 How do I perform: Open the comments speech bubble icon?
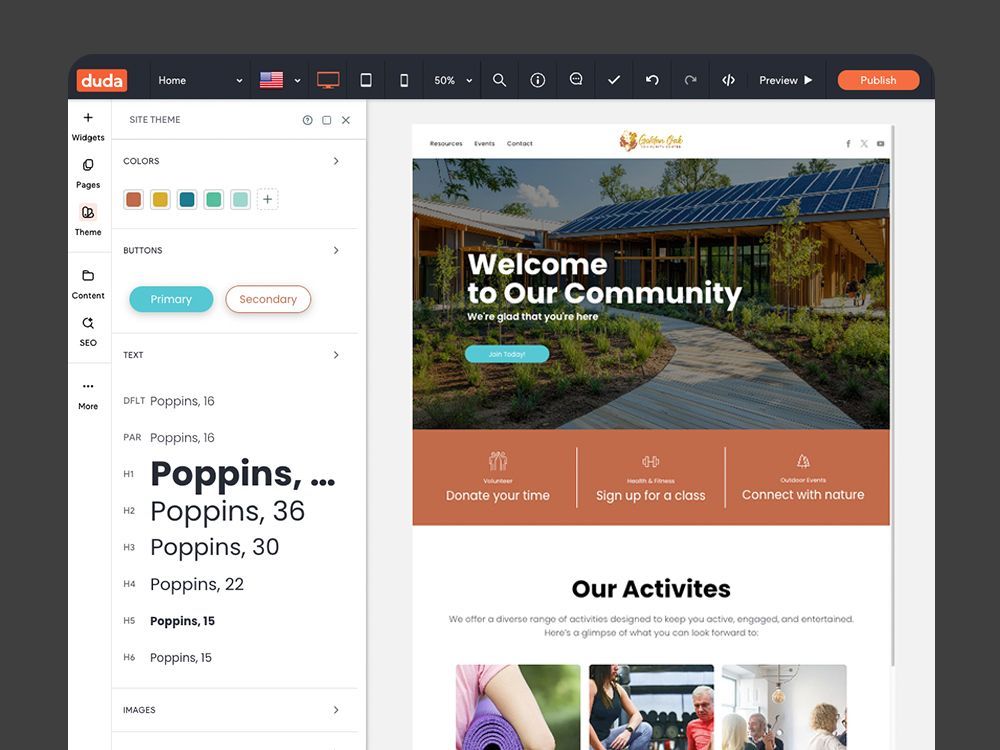pyautogui.click(x=576, y=80)
